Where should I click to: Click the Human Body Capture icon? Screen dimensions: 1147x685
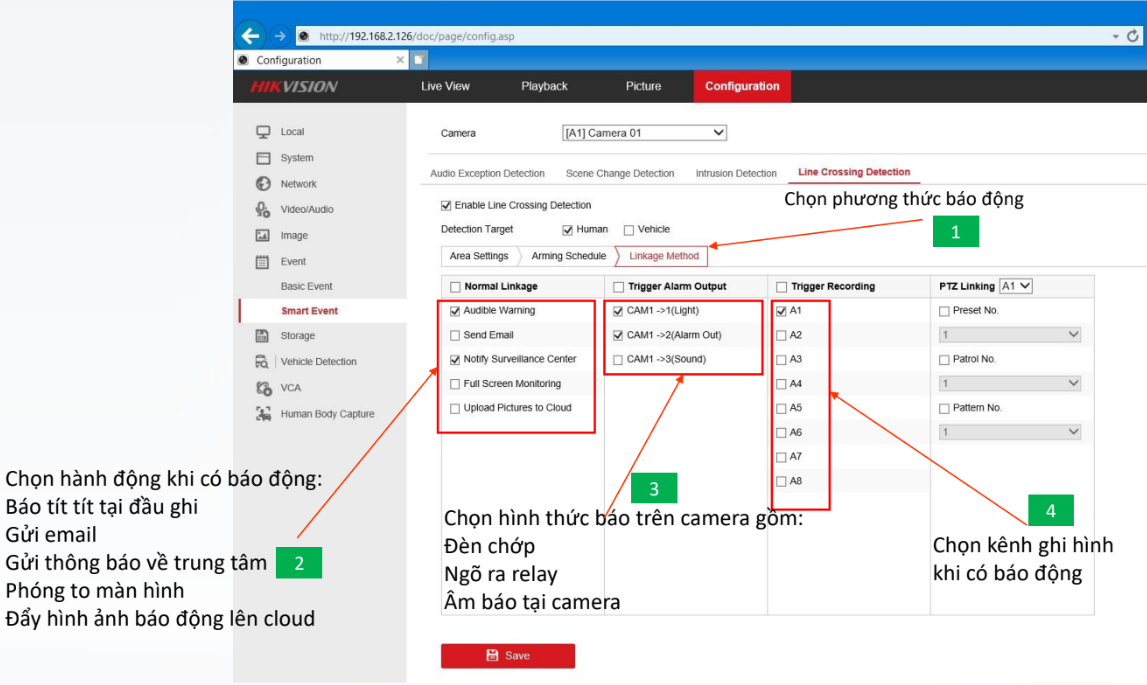click(263, 414)
